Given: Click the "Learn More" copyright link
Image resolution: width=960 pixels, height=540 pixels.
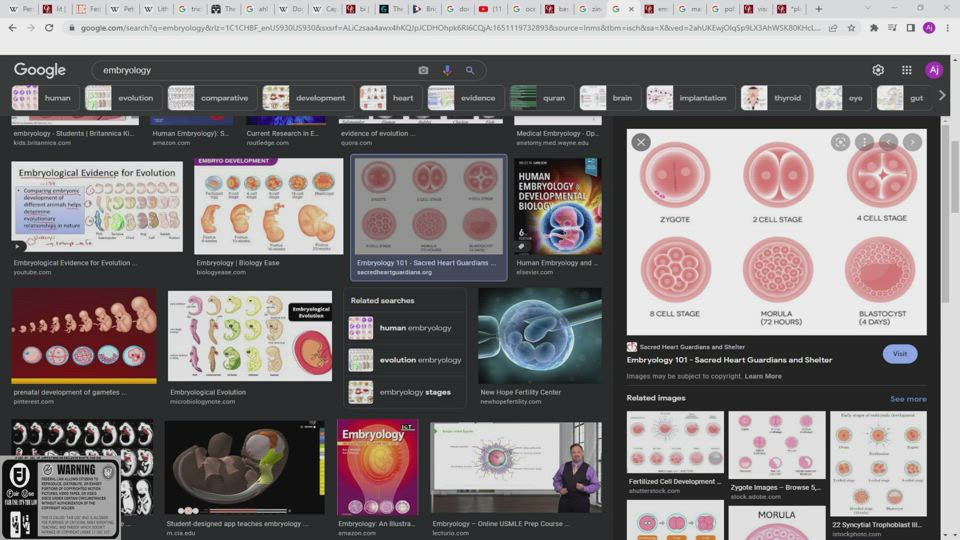Looking at the screenshot, I should [x=763, y=376].
